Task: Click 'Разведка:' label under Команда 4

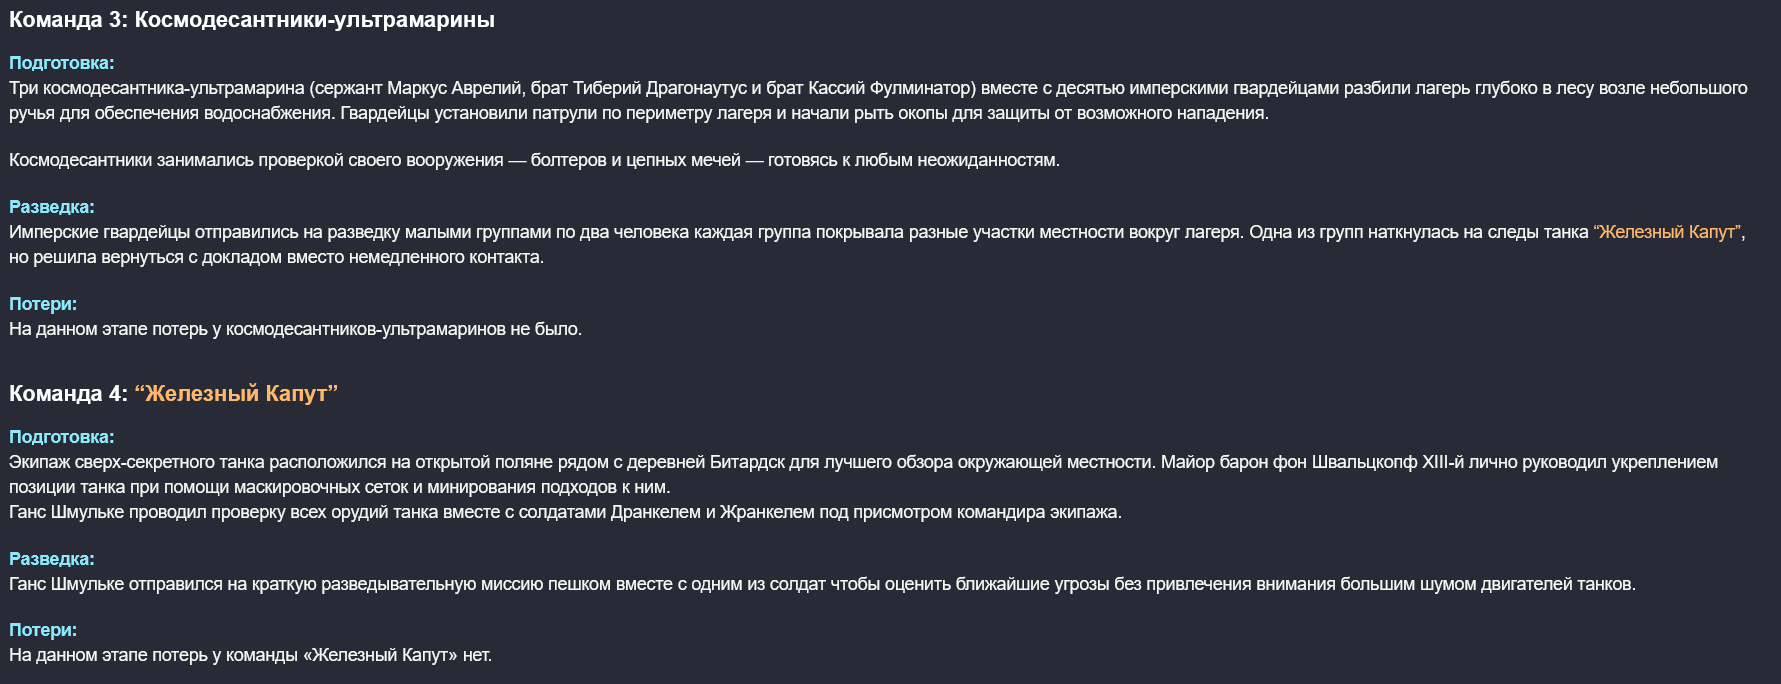Action: (51, 559)
